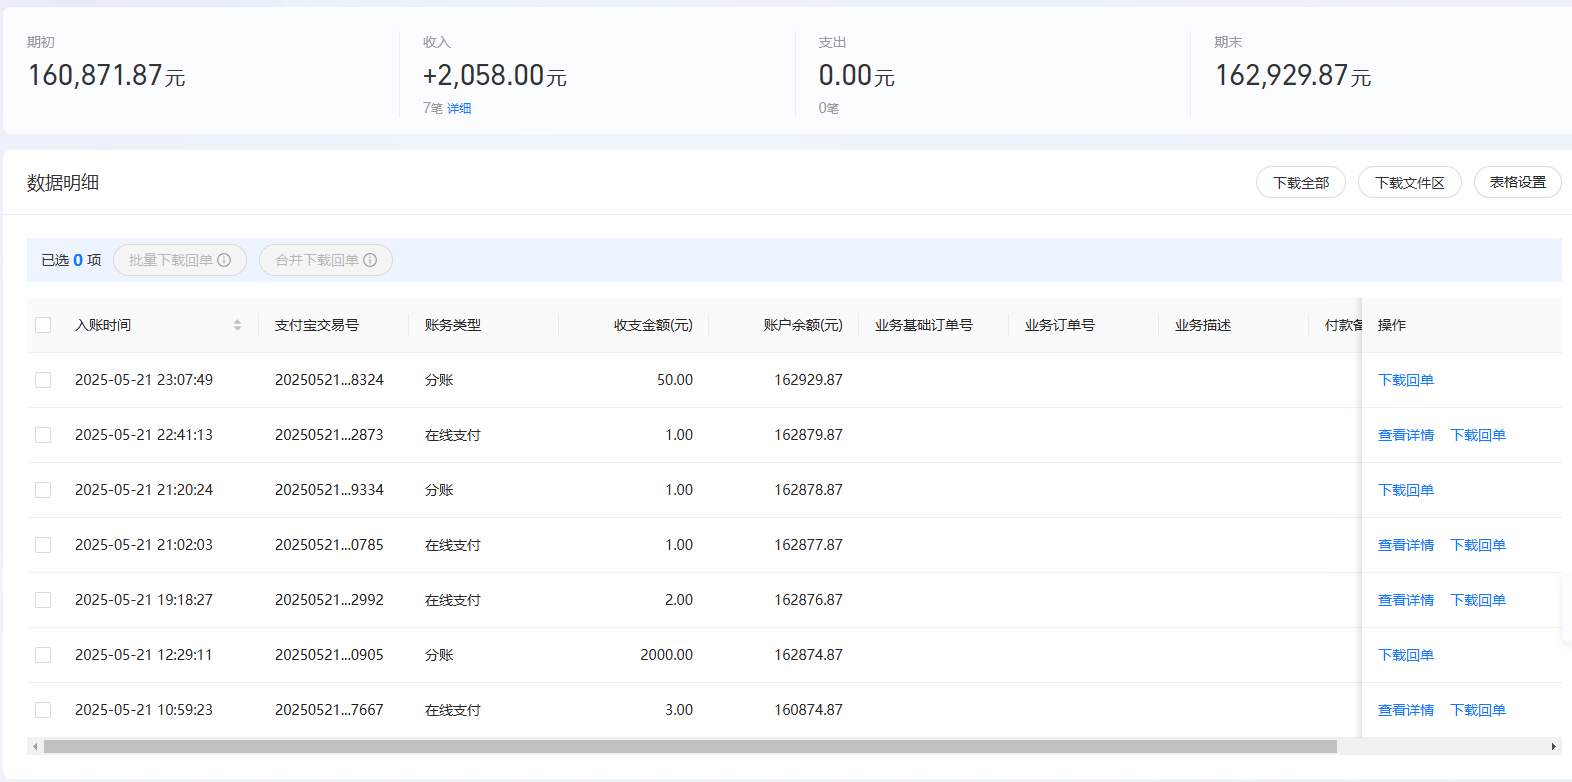The width and height of the screenshot is (1572, 782).
Task: Download receipt for 23:07:49 transaction
Action: (1405, 380)
